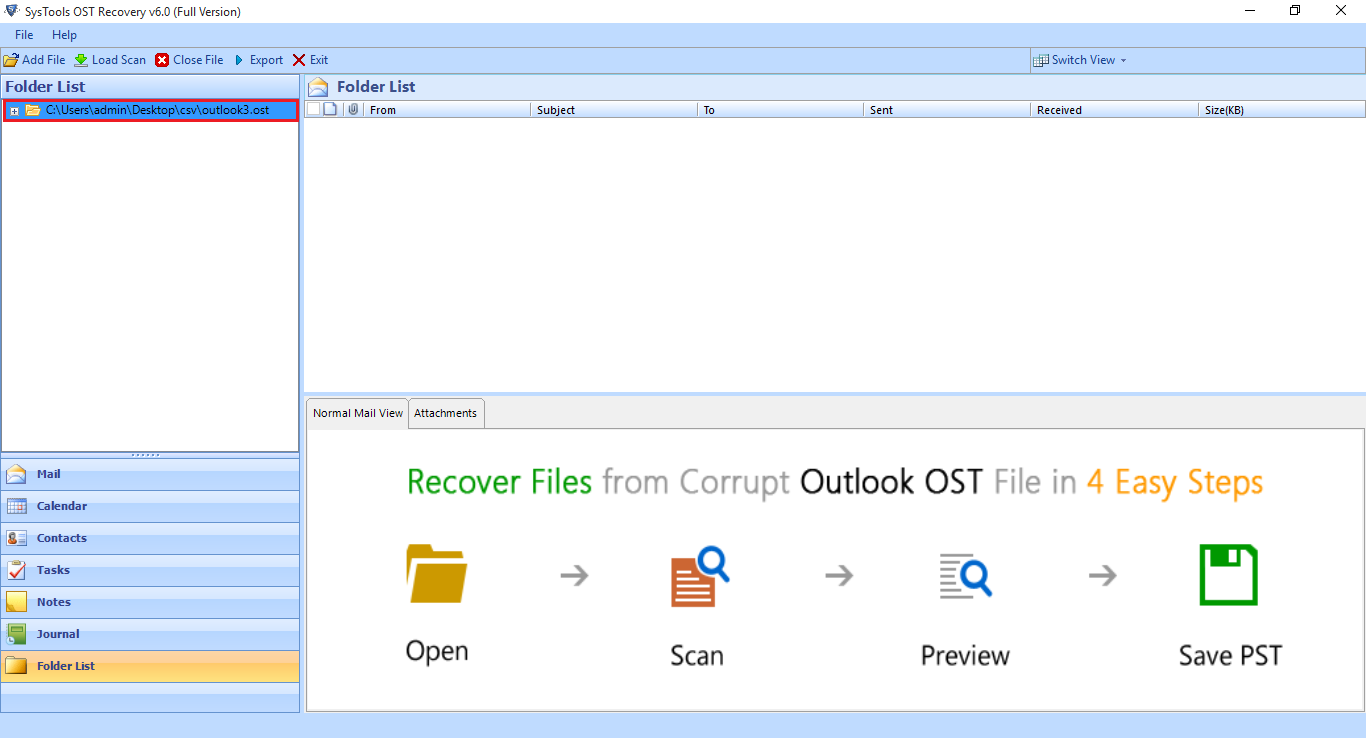
Task: Click the highlighted Folder List navigation label
Action: pyautogui.click(x=66, y=666)
